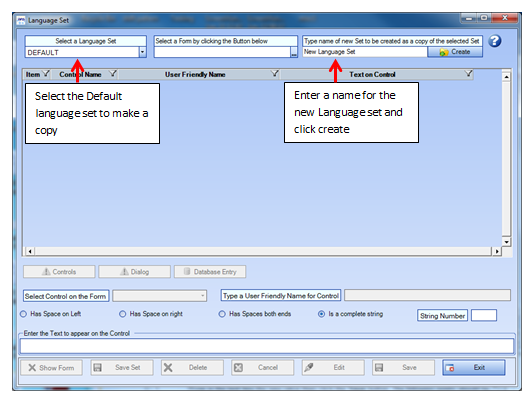This screenshot has width=530, height=398.
Task: Select the Has Space on right radio
Action: (x=122, y=314)
